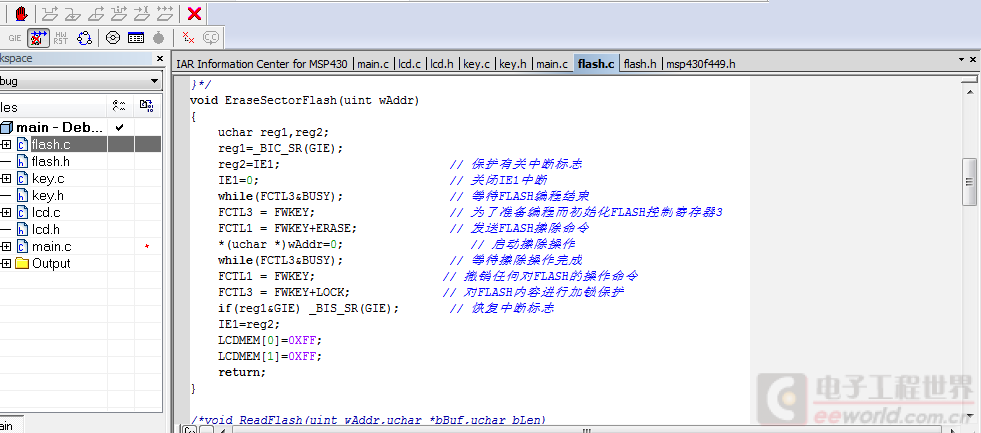Expand the main.c tree node
The image size is (981, 433).
tap(6, 247)
